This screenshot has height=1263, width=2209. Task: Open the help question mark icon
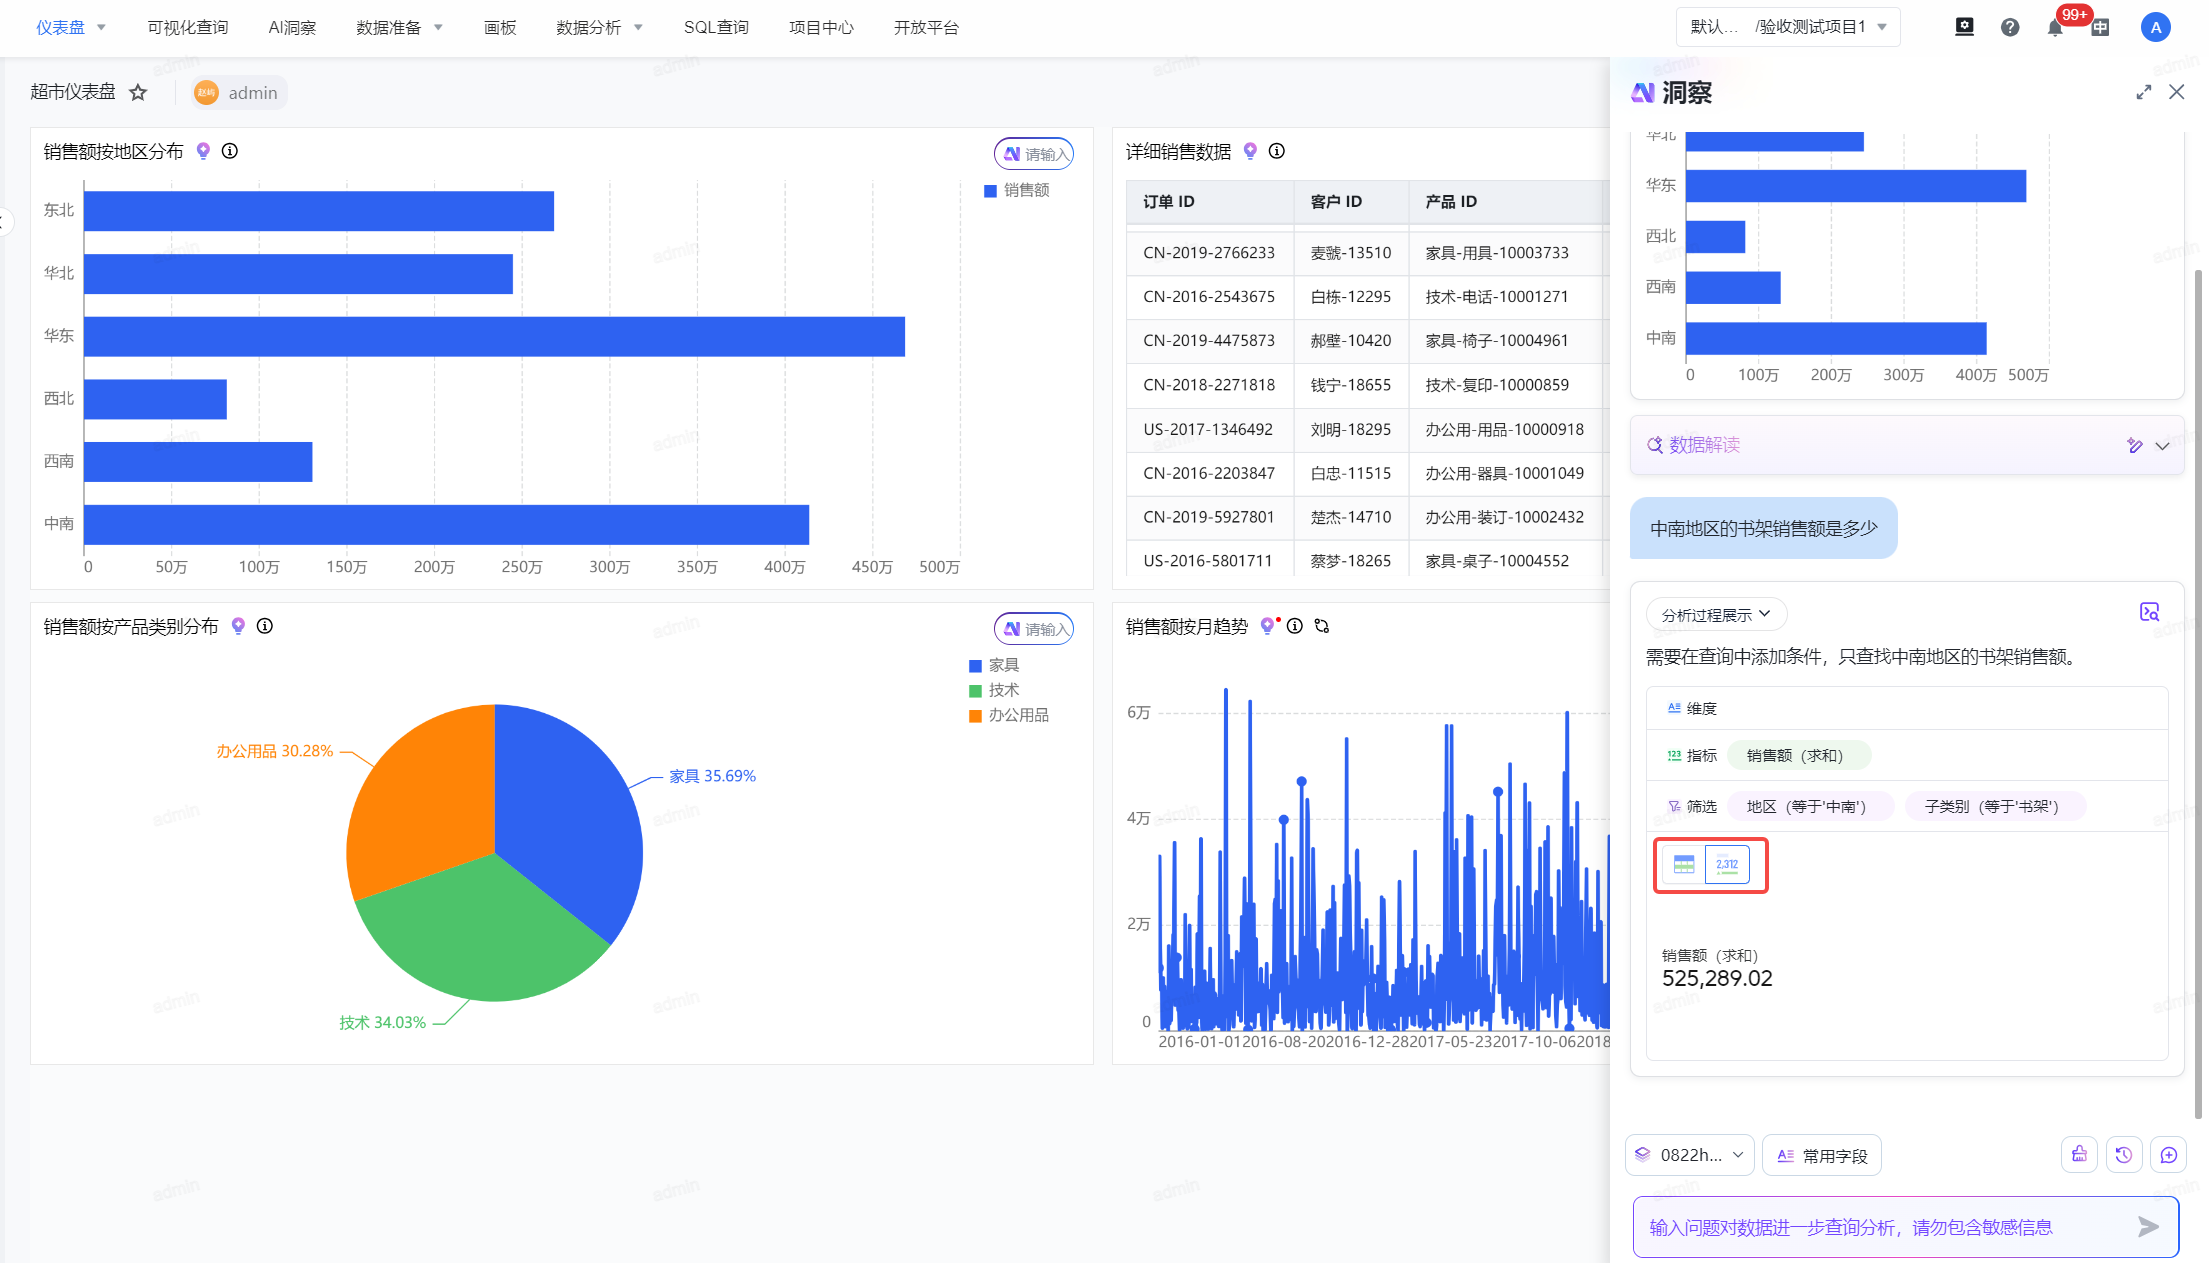[x=2010, y=27]
